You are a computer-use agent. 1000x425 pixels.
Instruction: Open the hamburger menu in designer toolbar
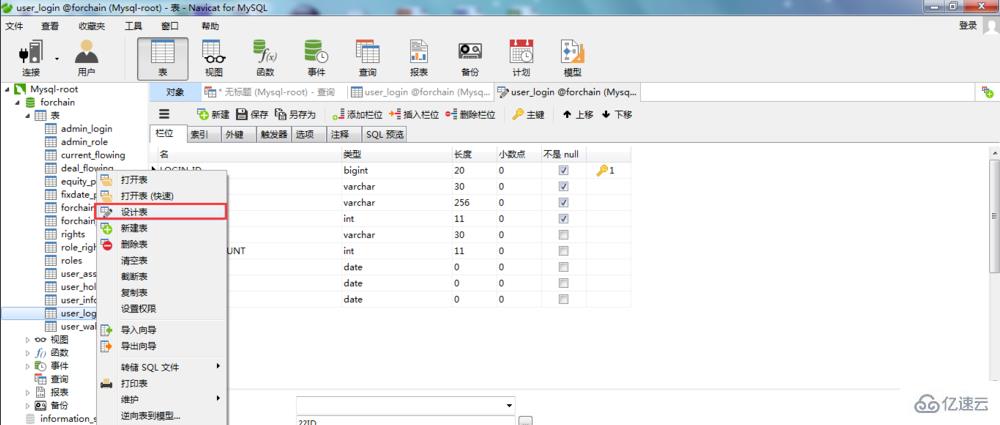164,114
